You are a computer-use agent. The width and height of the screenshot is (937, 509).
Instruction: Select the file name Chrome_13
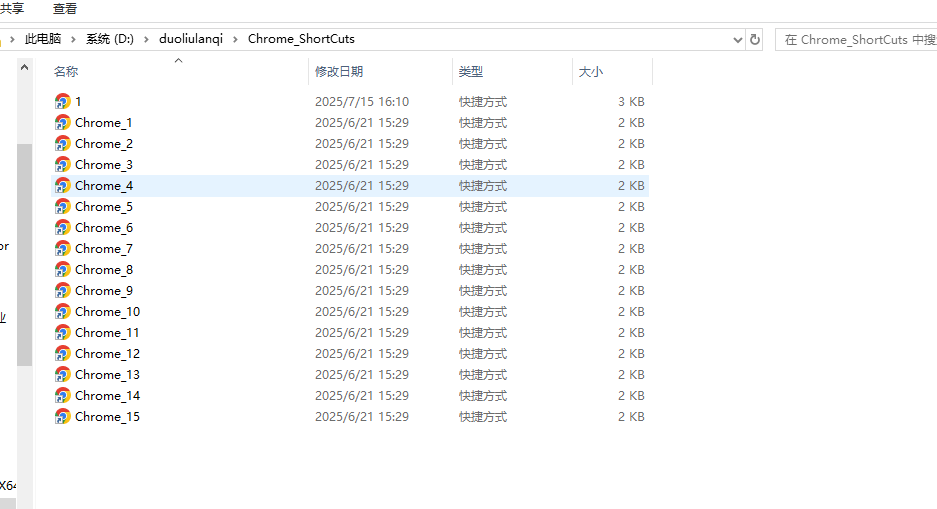click(x=108, y=375)
